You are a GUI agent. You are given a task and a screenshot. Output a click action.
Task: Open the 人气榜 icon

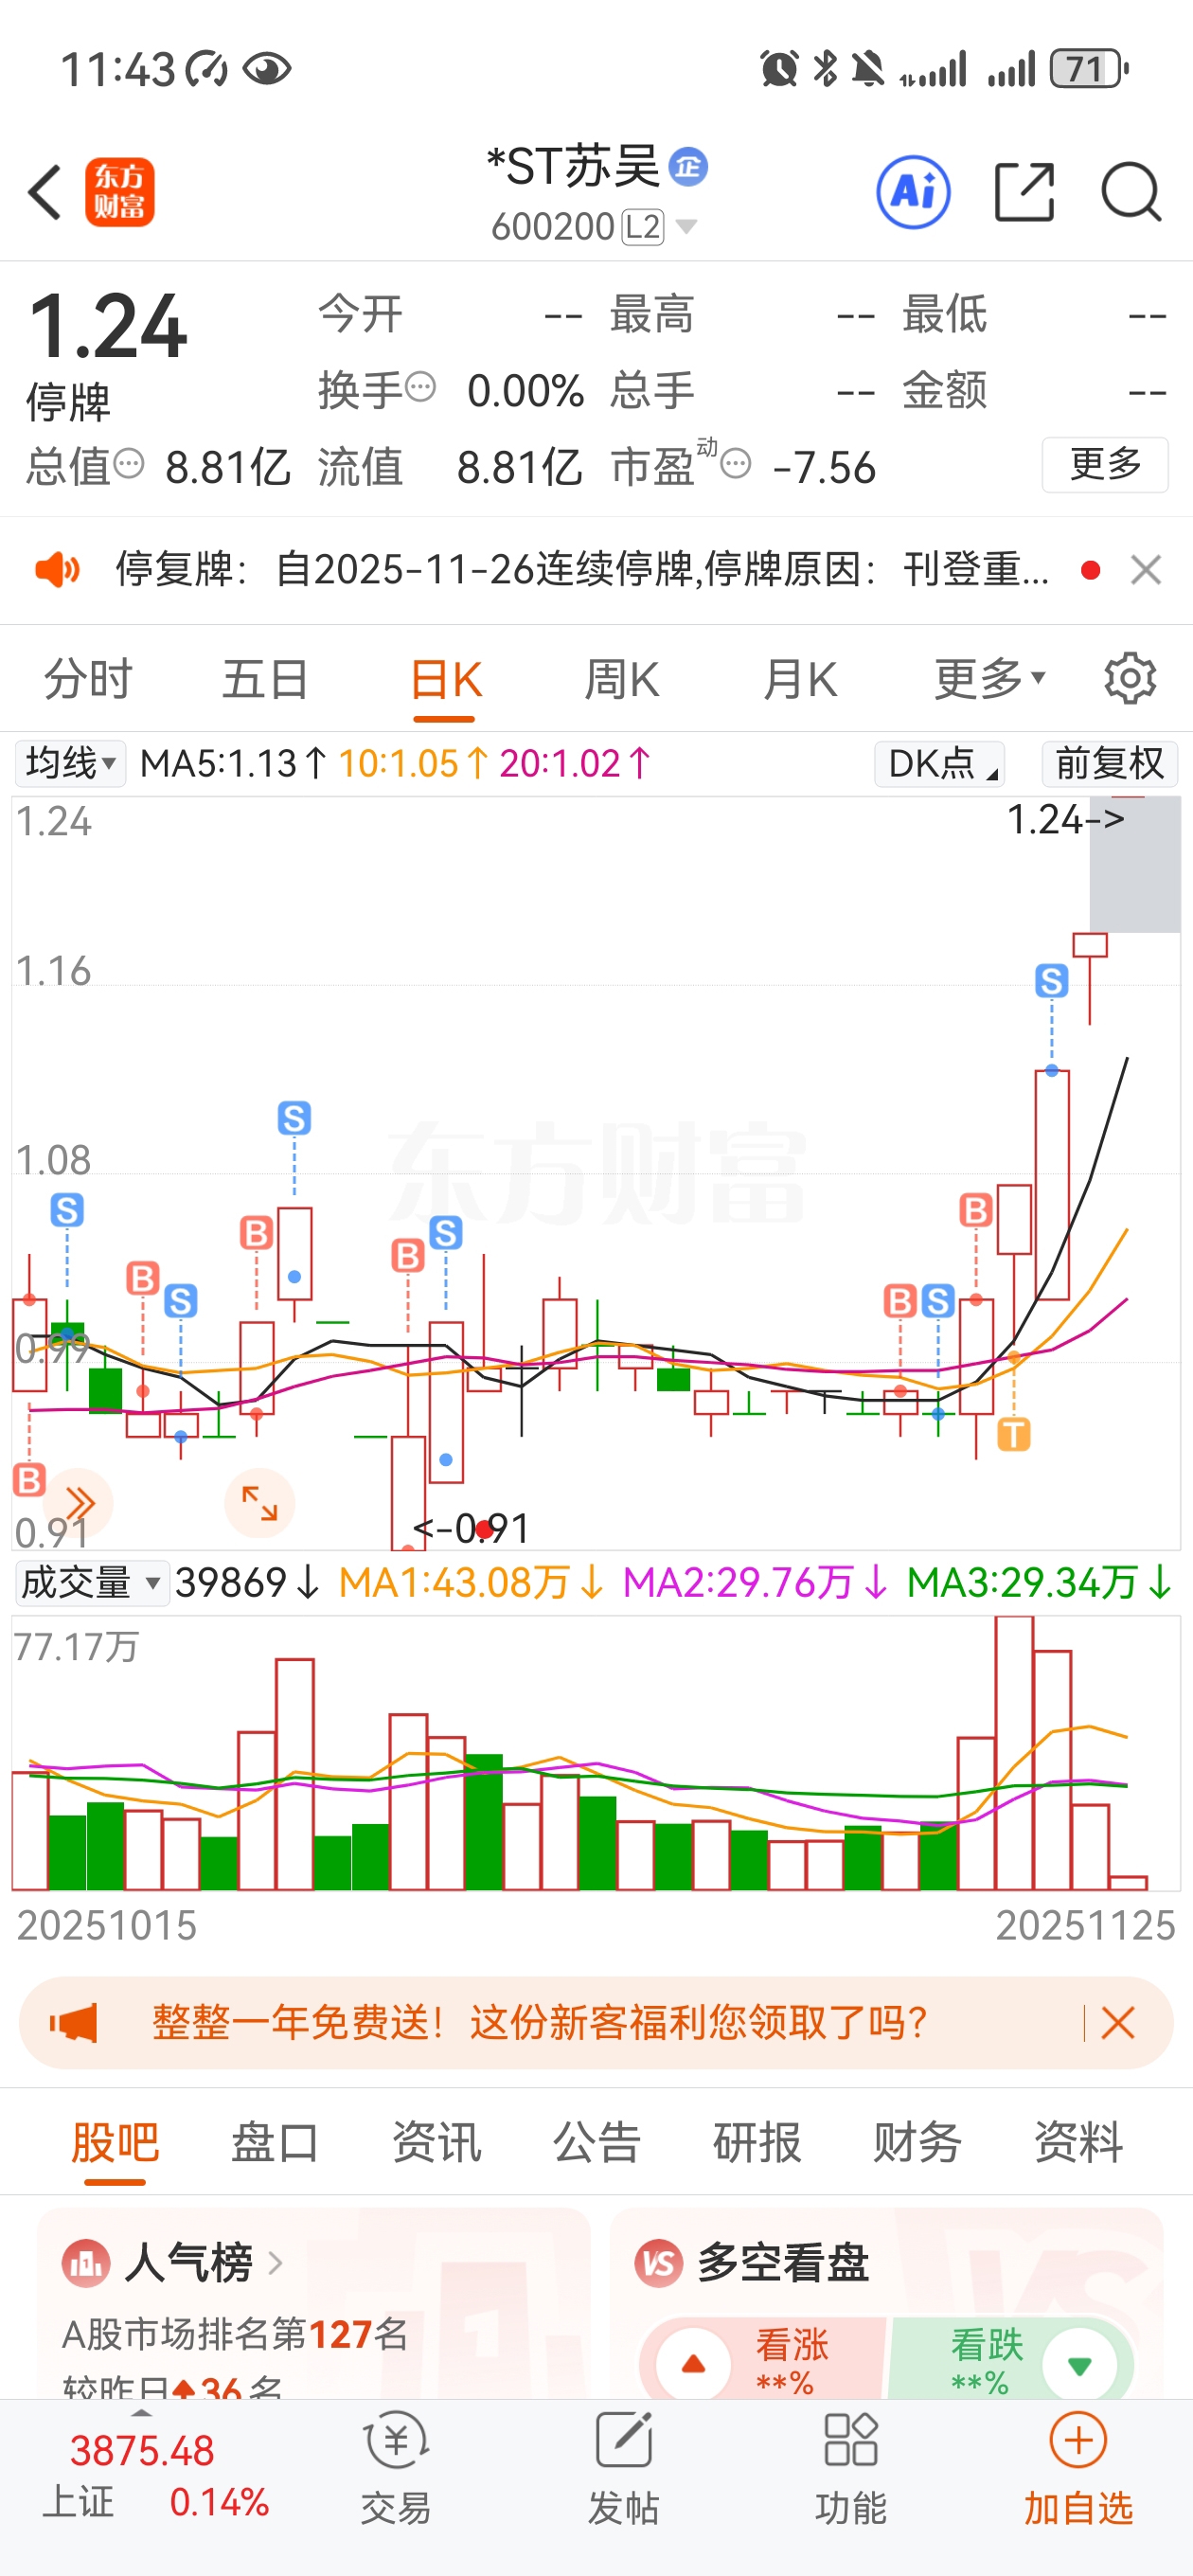click(x=86, y=2263)
